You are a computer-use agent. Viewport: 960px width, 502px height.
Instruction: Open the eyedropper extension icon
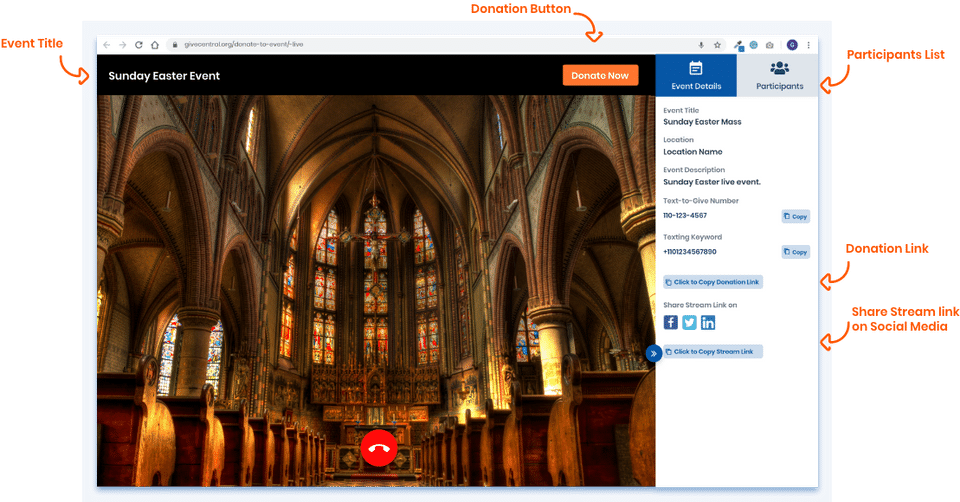738,45
